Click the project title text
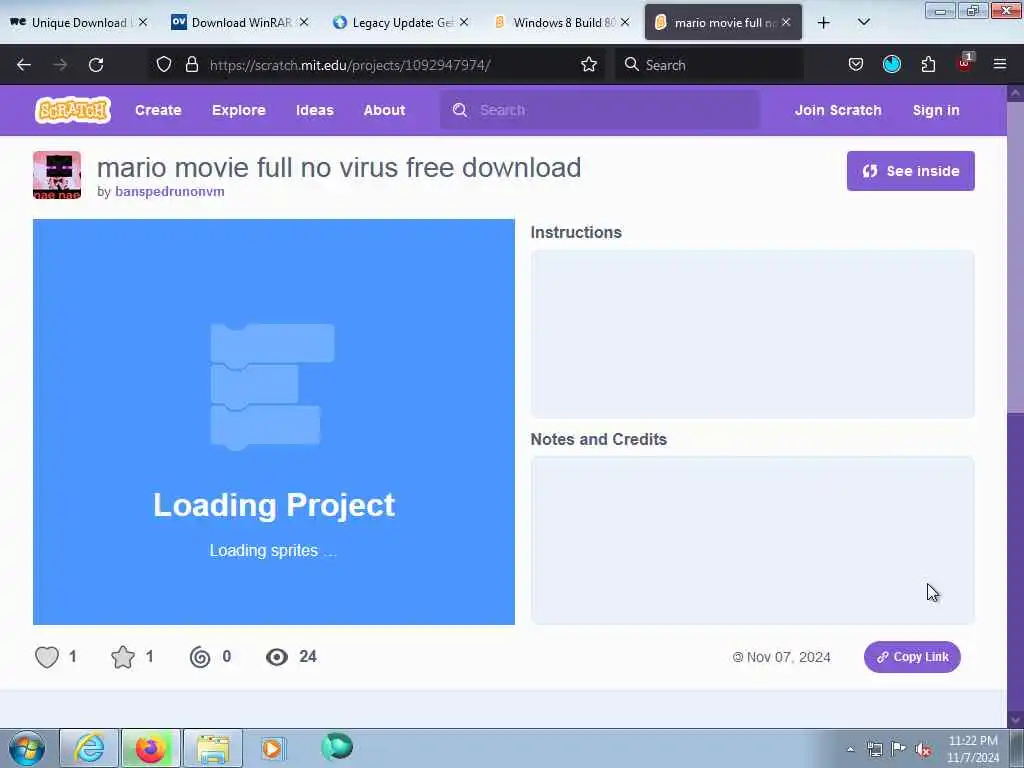The width and height of the screenshot is (1024, 768). (x=339, y=168)
